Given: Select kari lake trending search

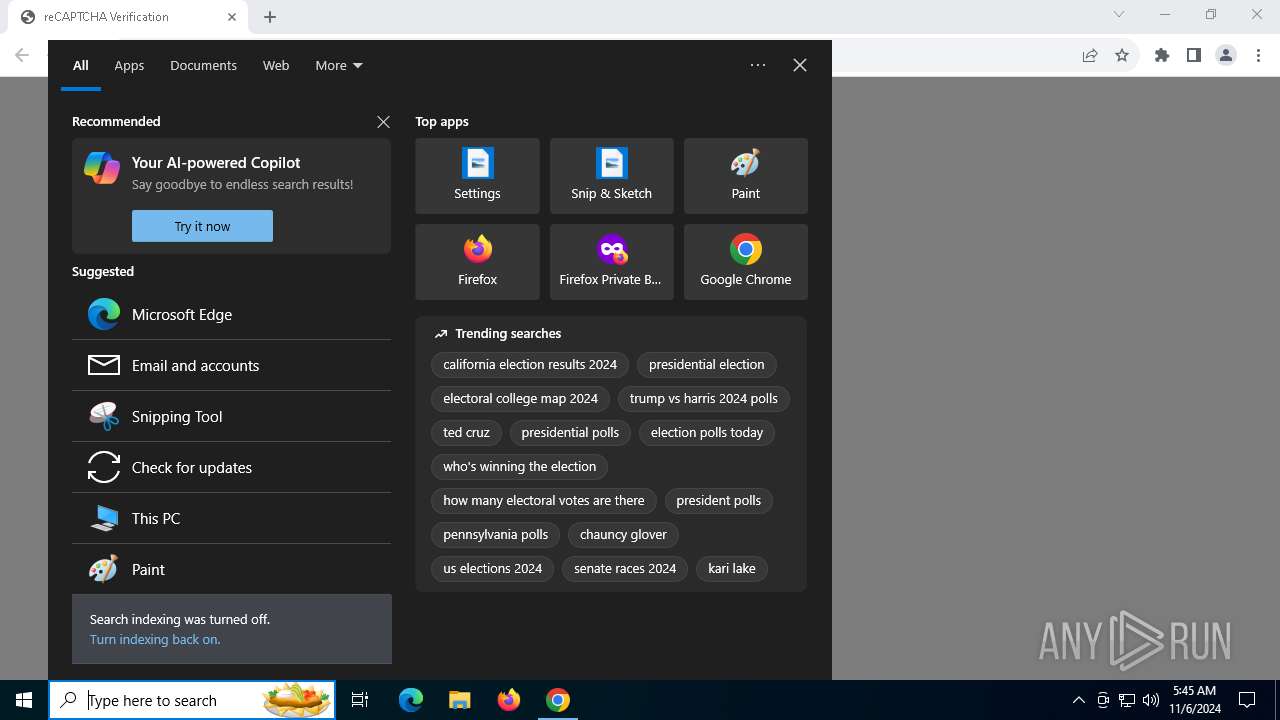Looking at the screenshot, I should coord(731,569).
